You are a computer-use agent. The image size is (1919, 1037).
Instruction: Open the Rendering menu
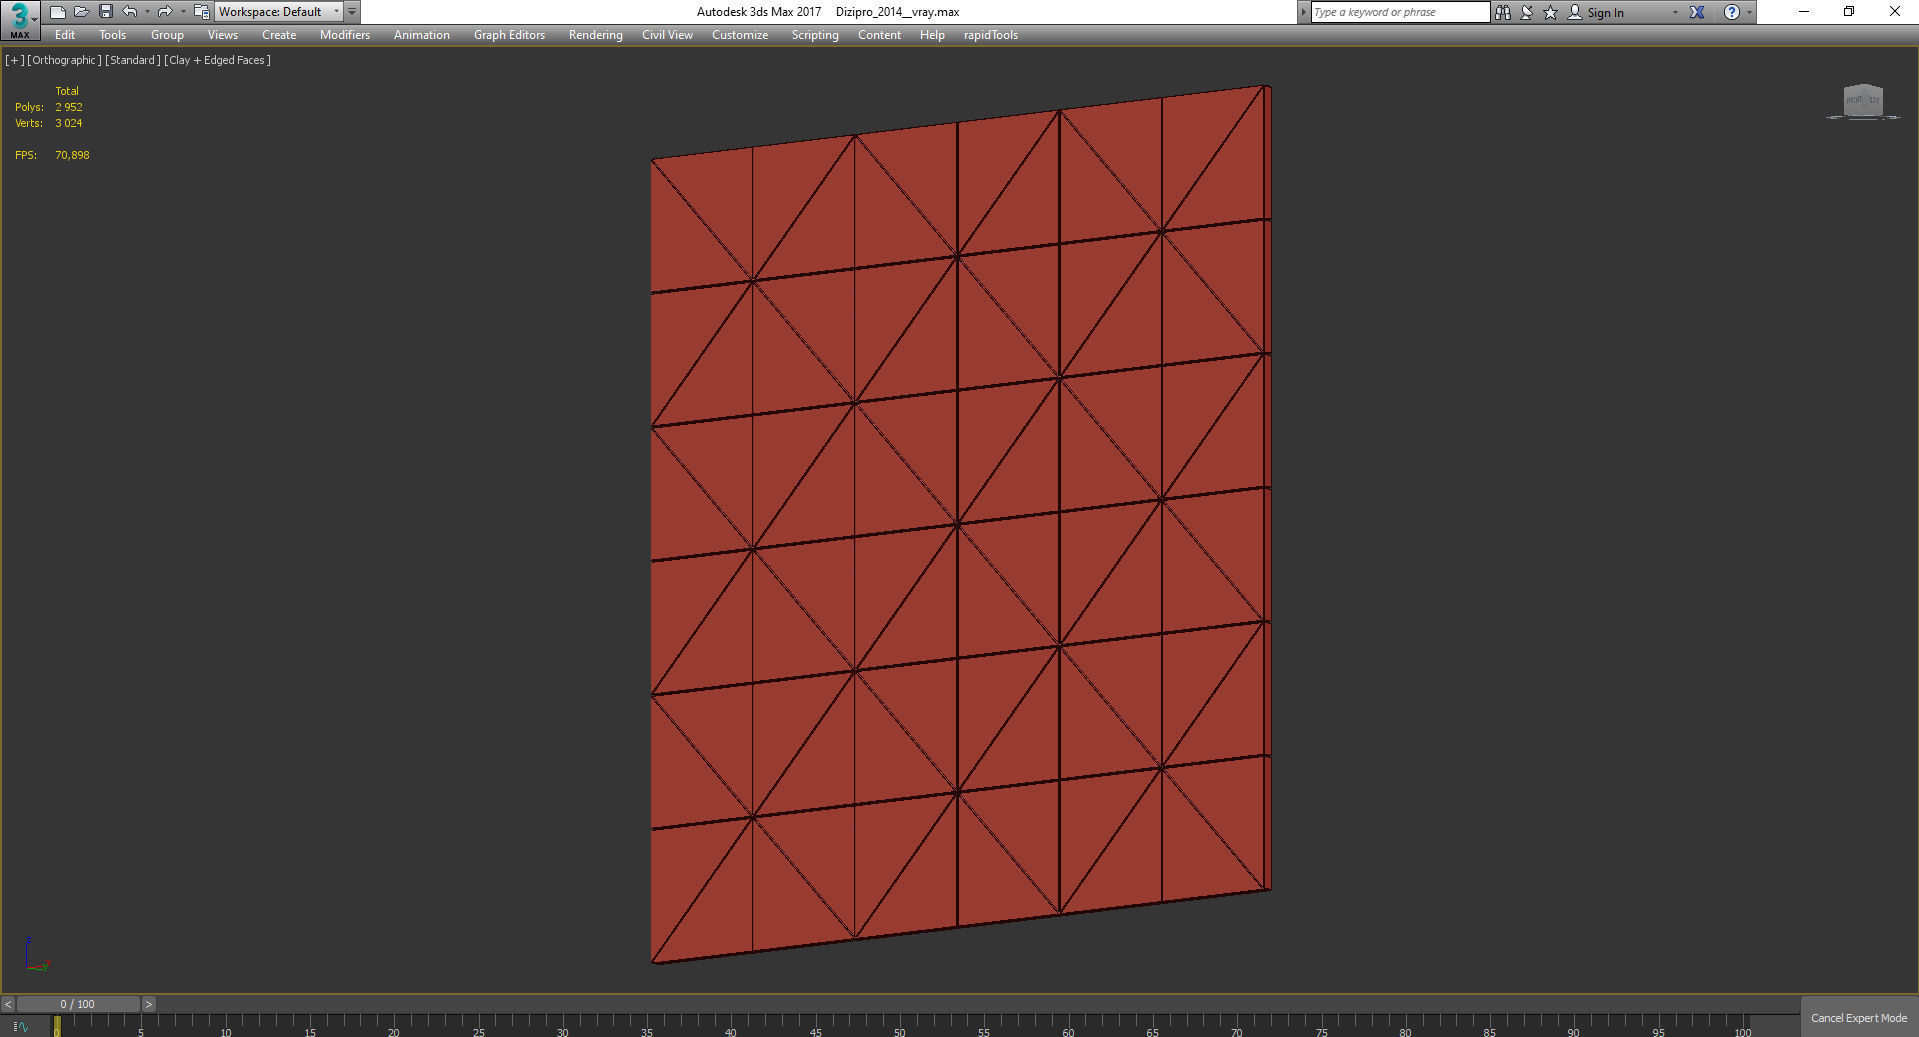(595, 35)
